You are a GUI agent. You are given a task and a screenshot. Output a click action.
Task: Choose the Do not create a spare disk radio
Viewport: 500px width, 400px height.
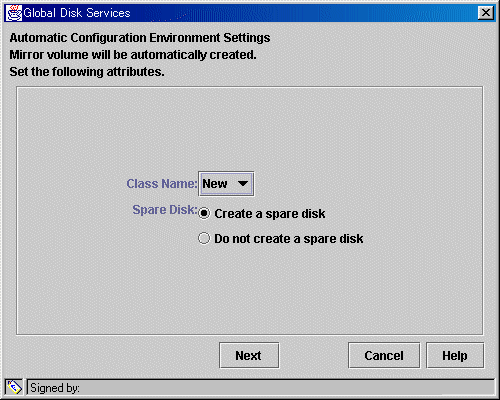204,238
